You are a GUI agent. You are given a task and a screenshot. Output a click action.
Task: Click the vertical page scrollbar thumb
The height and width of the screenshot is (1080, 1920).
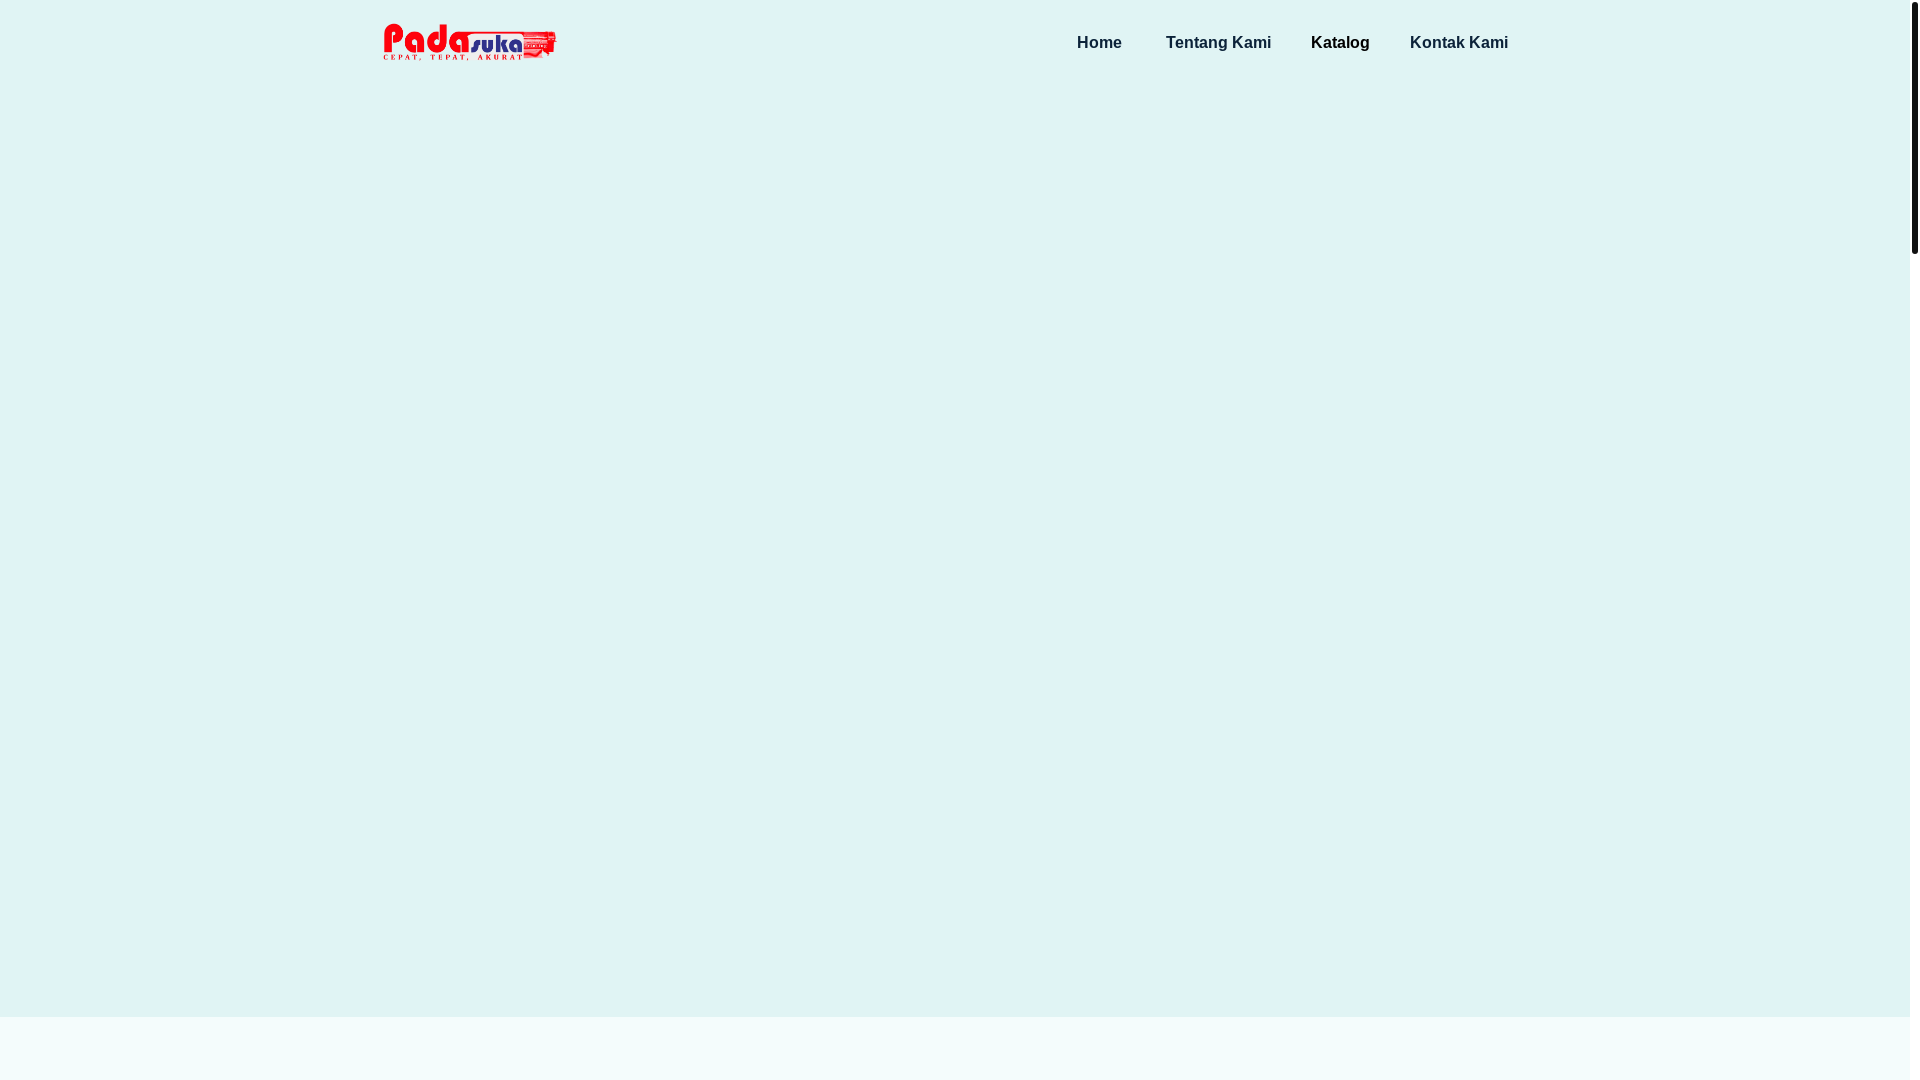(1915, 127)
